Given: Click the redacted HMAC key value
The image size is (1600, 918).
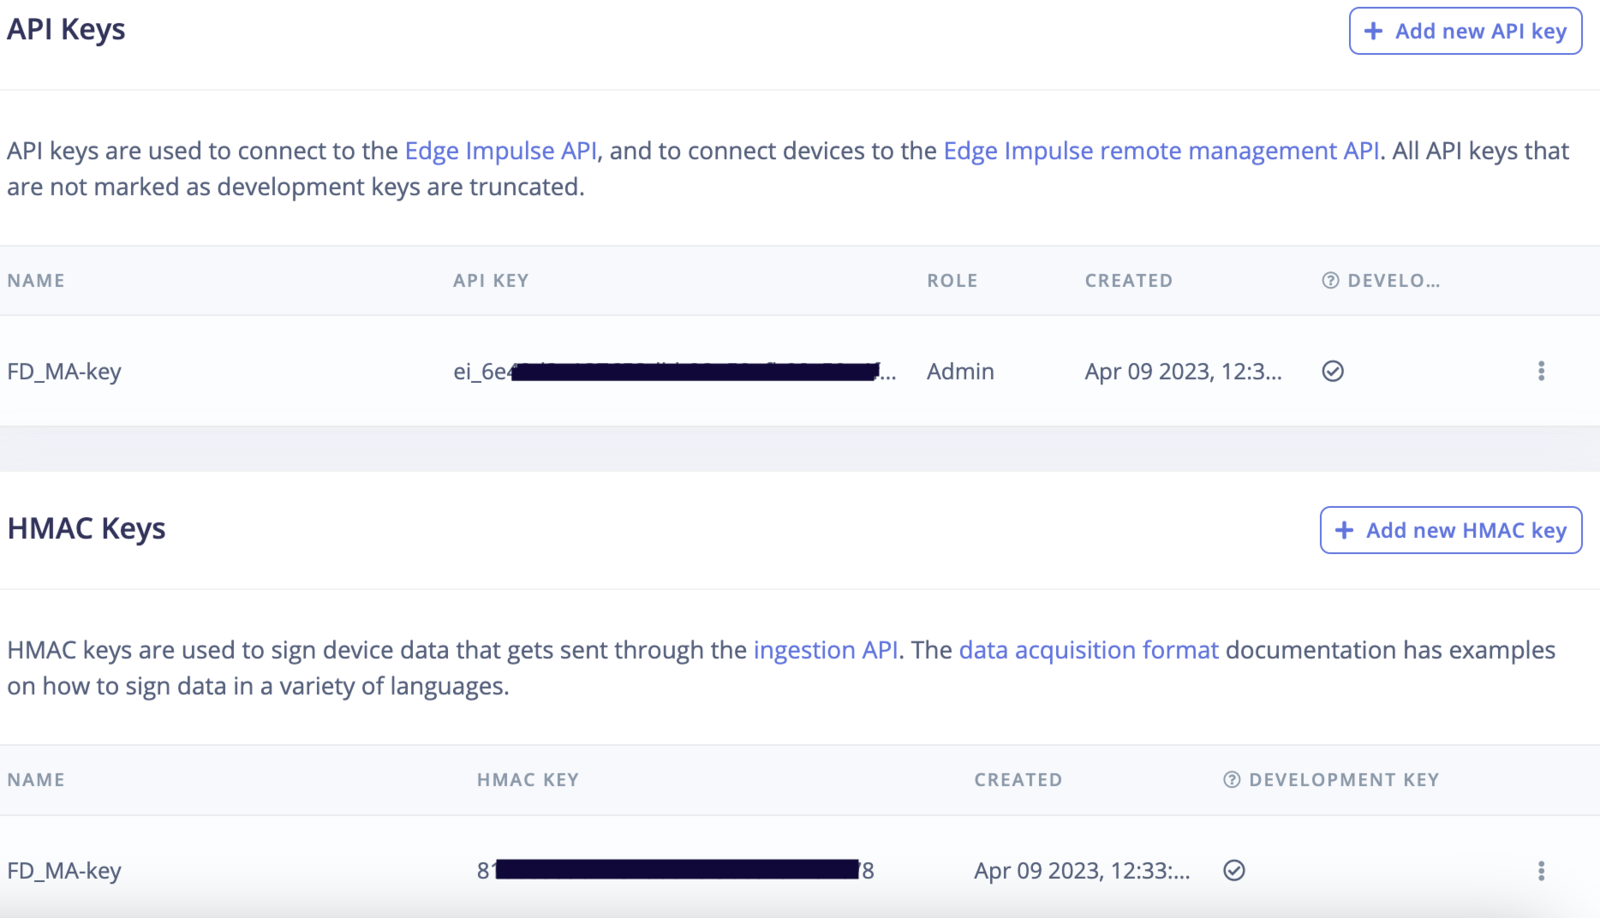Looking at the screenshot, I should pyautogui.click(x=675, y=870).
